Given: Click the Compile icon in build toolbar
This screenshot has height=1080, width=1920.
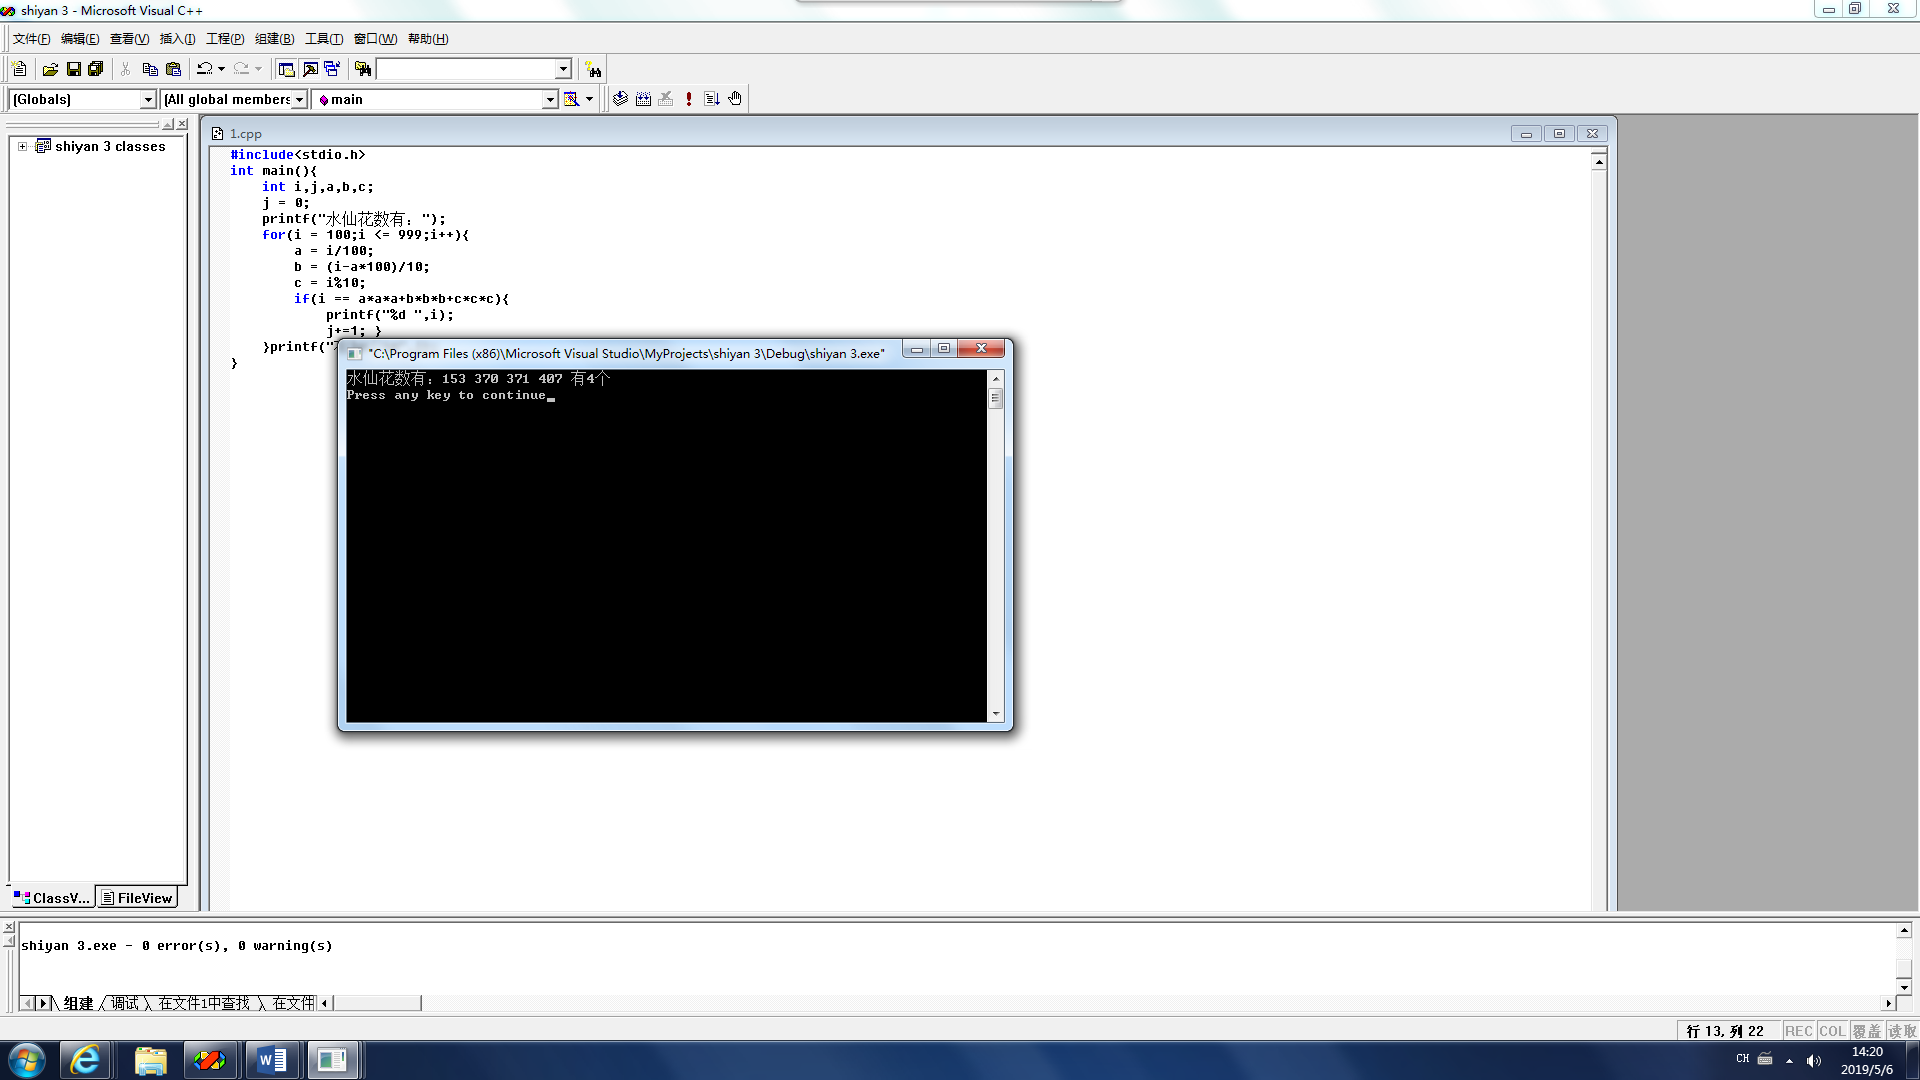Looking at the screenshot, I should click(620, 99).
